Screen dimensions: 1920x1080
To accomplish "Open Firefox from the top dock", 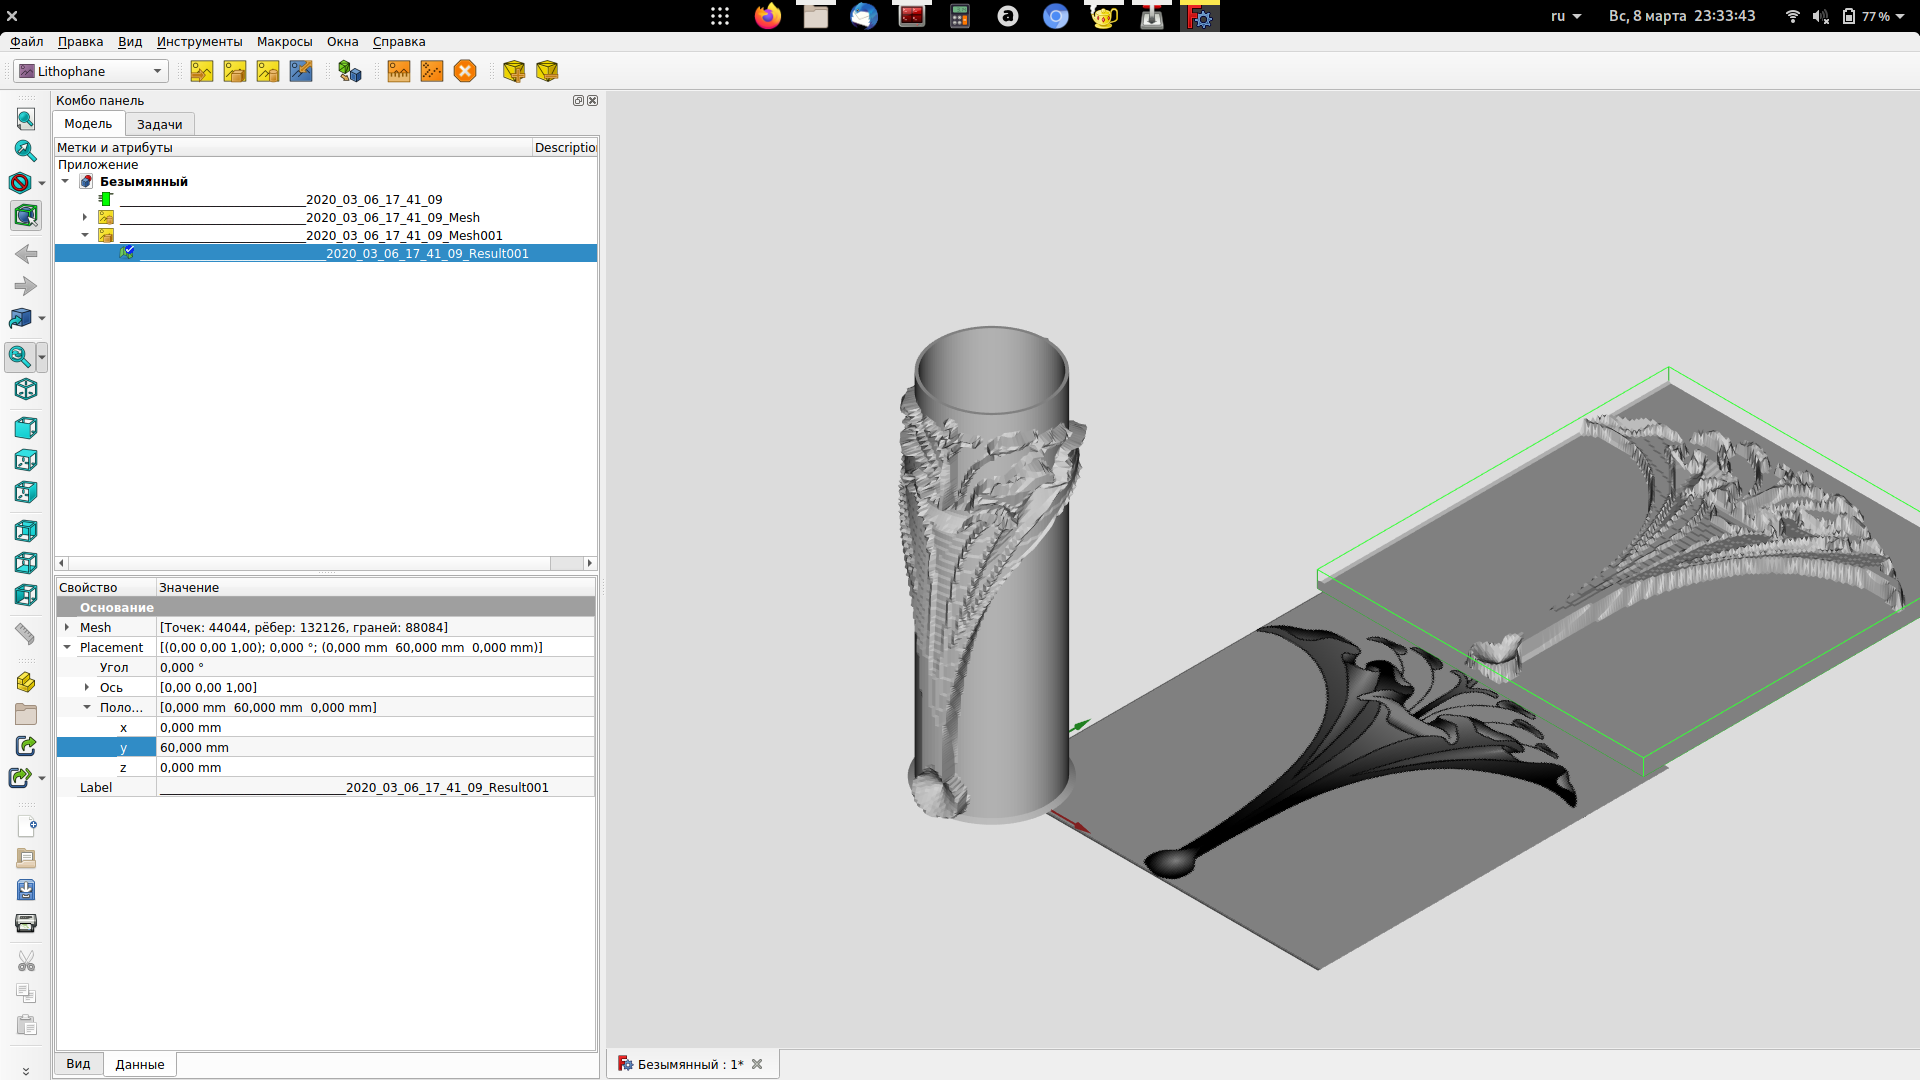I will point(768,16).
